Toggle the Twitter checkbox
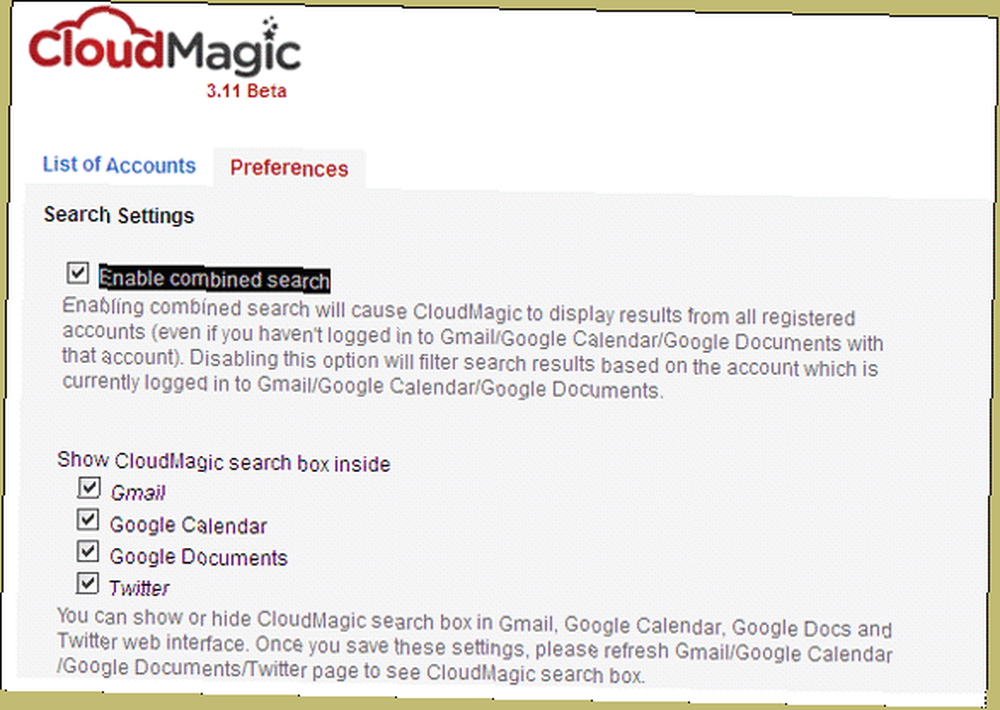This screenshot has width=1000, height=710. (x=87, y=583)
